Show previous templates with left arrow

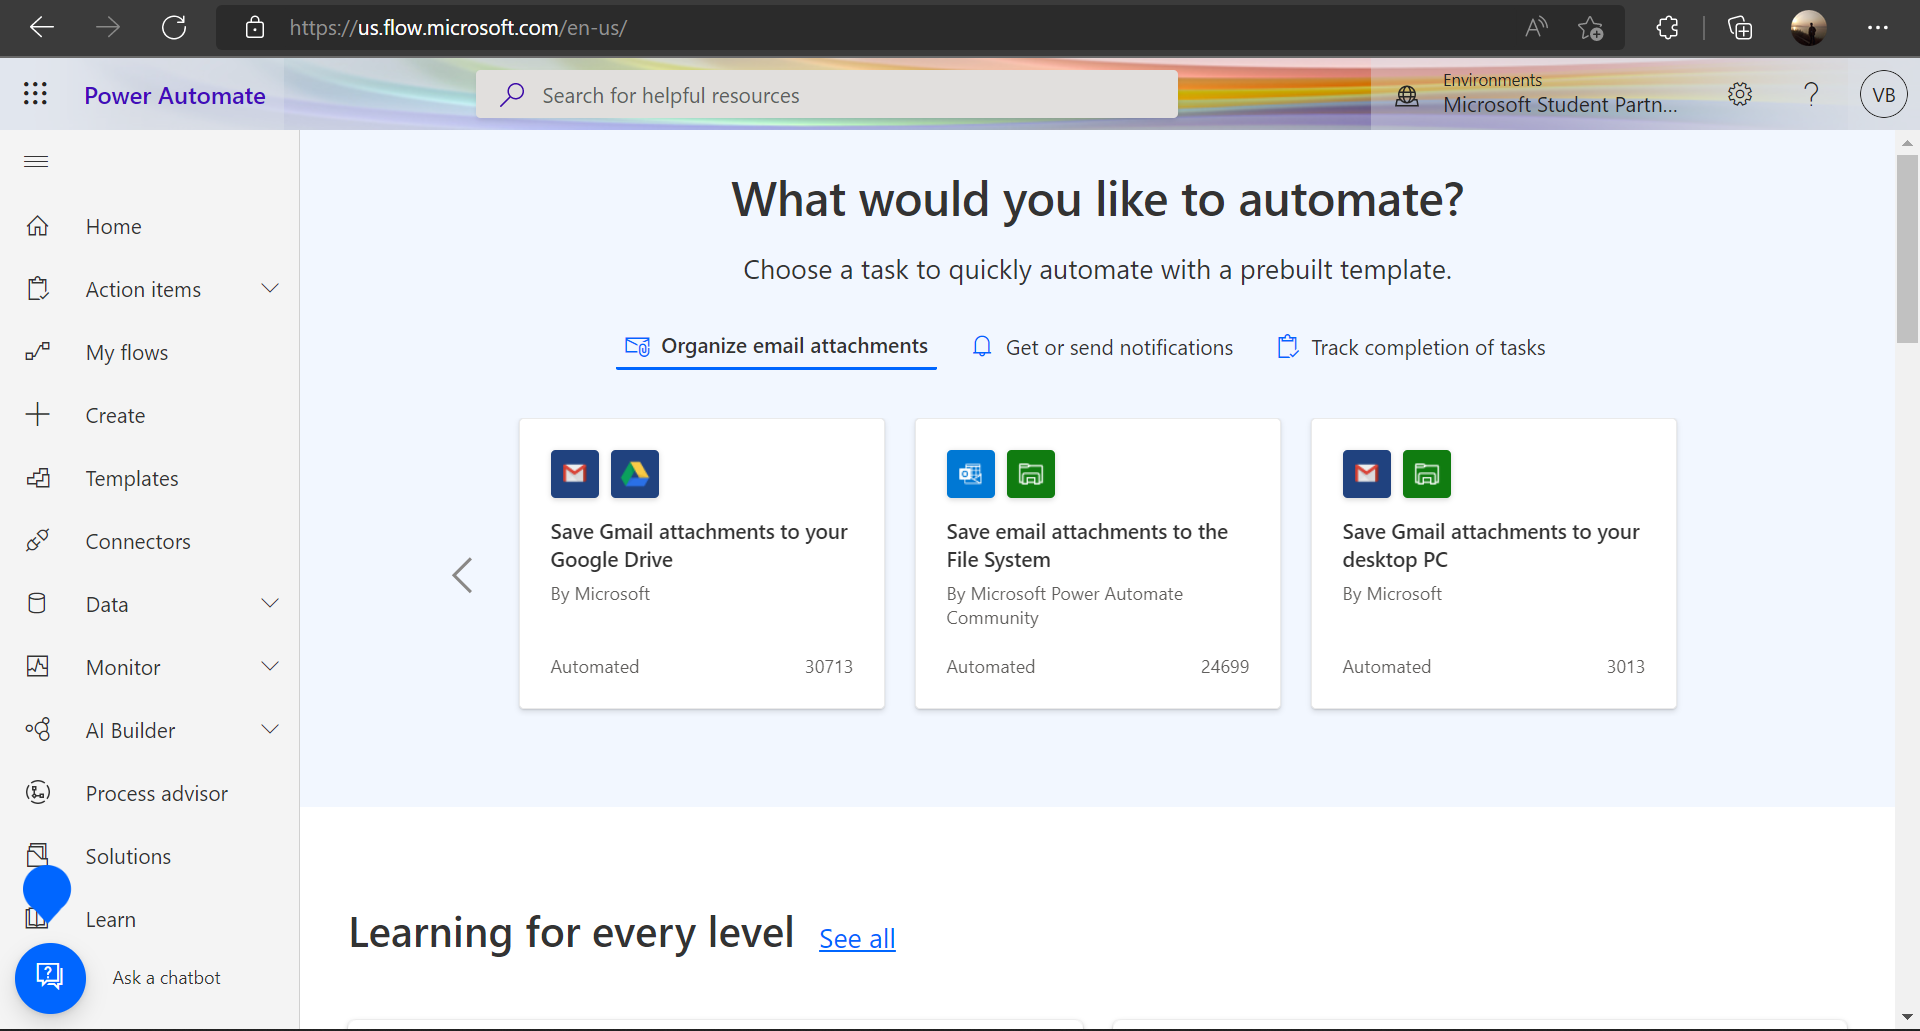point(462,575)
